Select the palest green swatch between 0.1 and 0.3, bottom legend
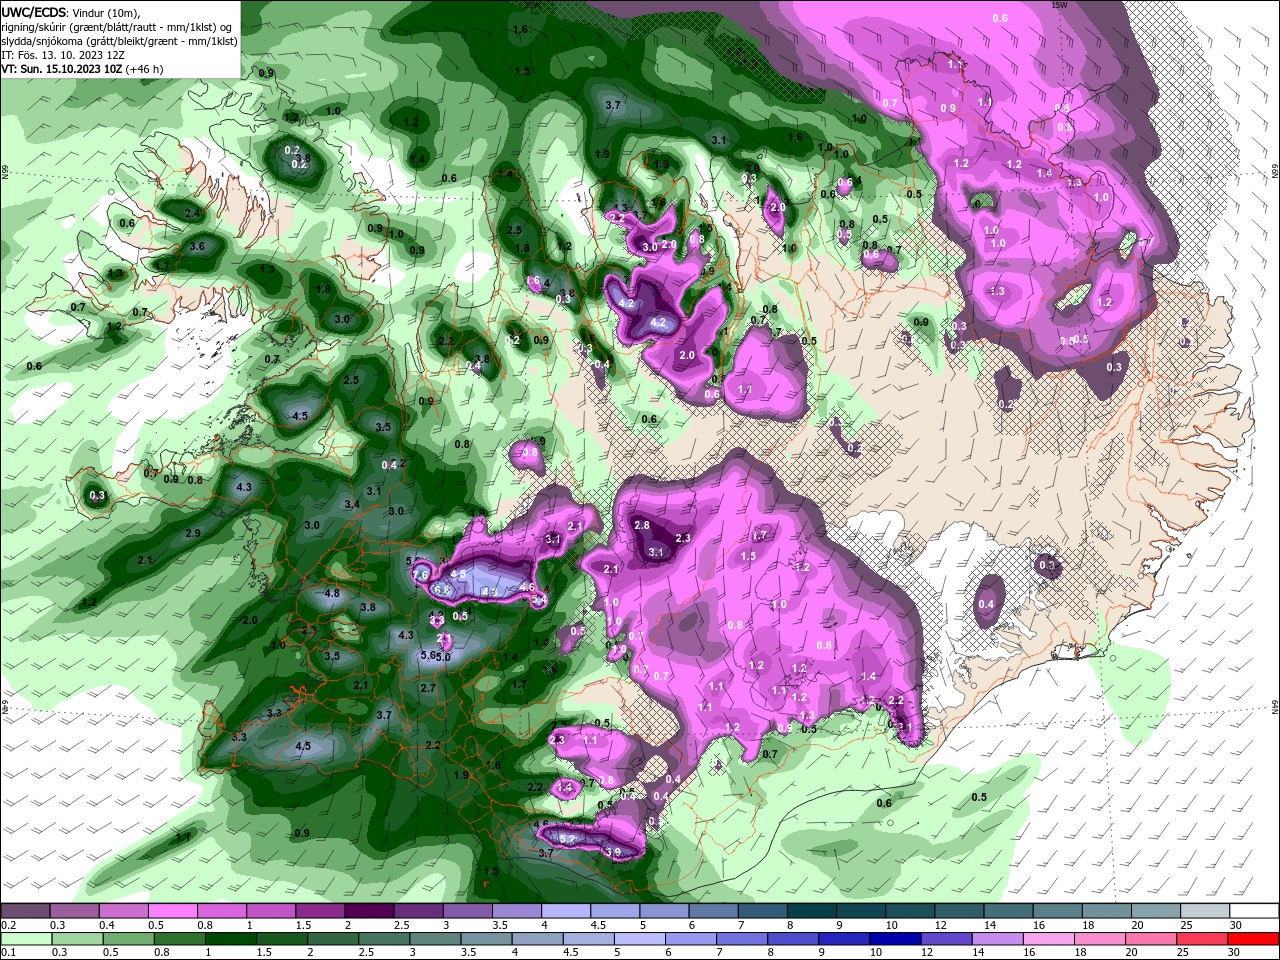The height and width of the screenshot is (960, 1280). (x=25, y=939)
